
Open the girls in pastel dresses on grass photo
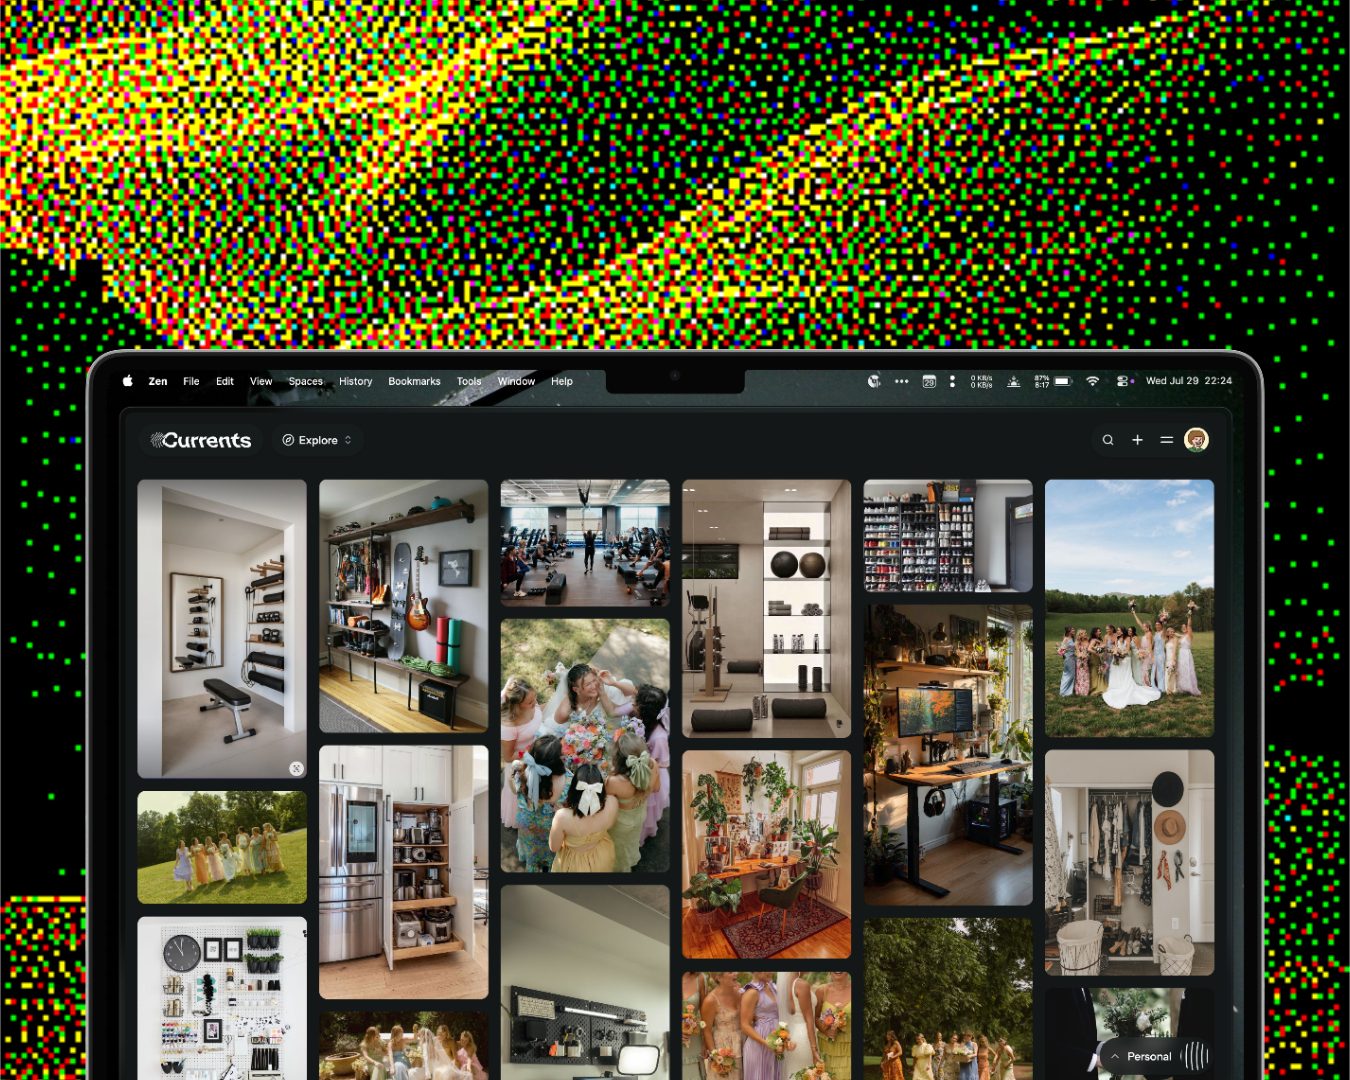coord(222,848)
